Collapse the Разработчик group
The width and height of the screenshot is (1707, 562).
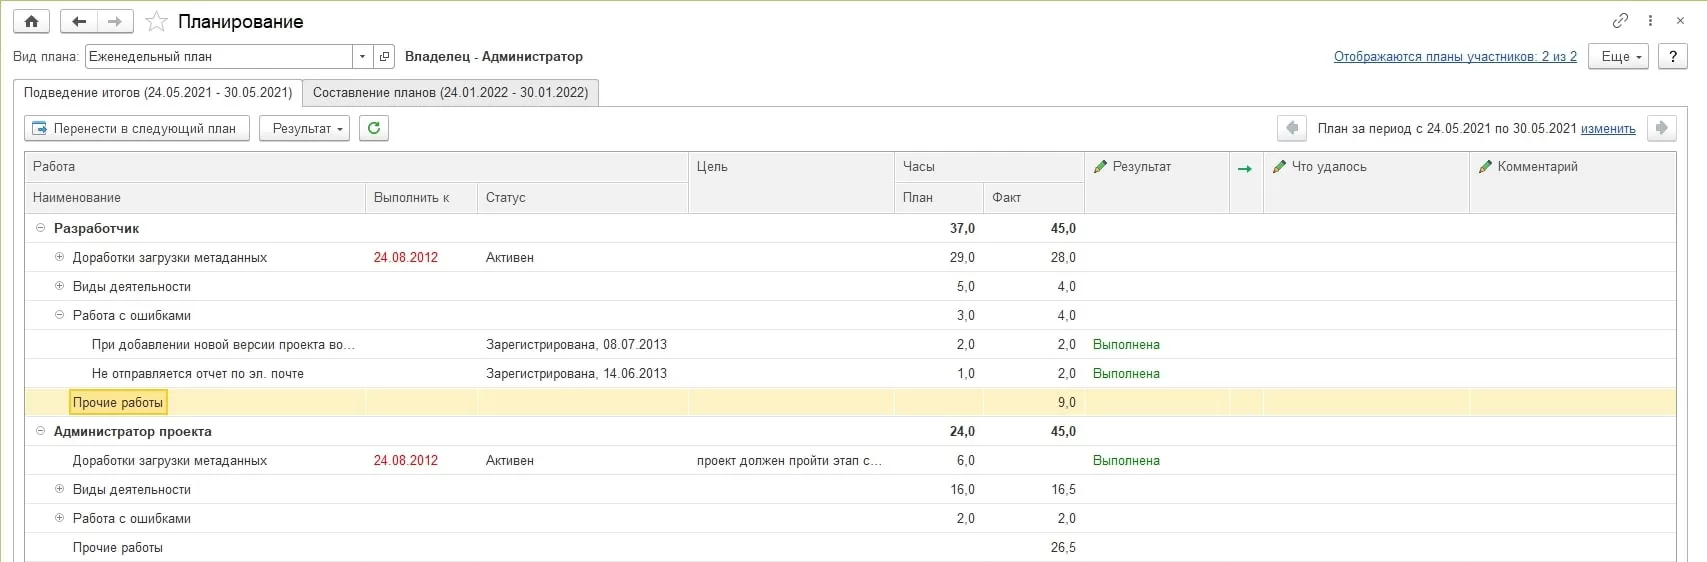[x=41, y=228]
